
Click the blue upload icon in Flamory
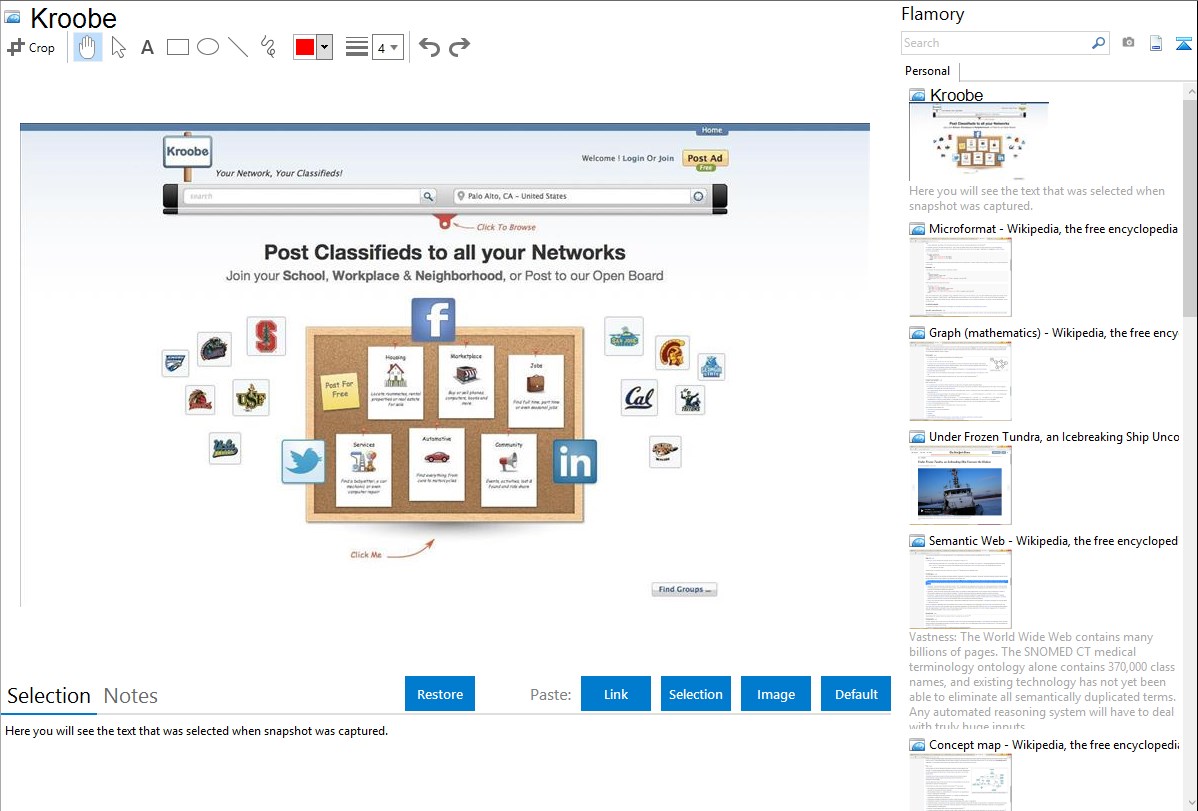tap(1183, 44)
